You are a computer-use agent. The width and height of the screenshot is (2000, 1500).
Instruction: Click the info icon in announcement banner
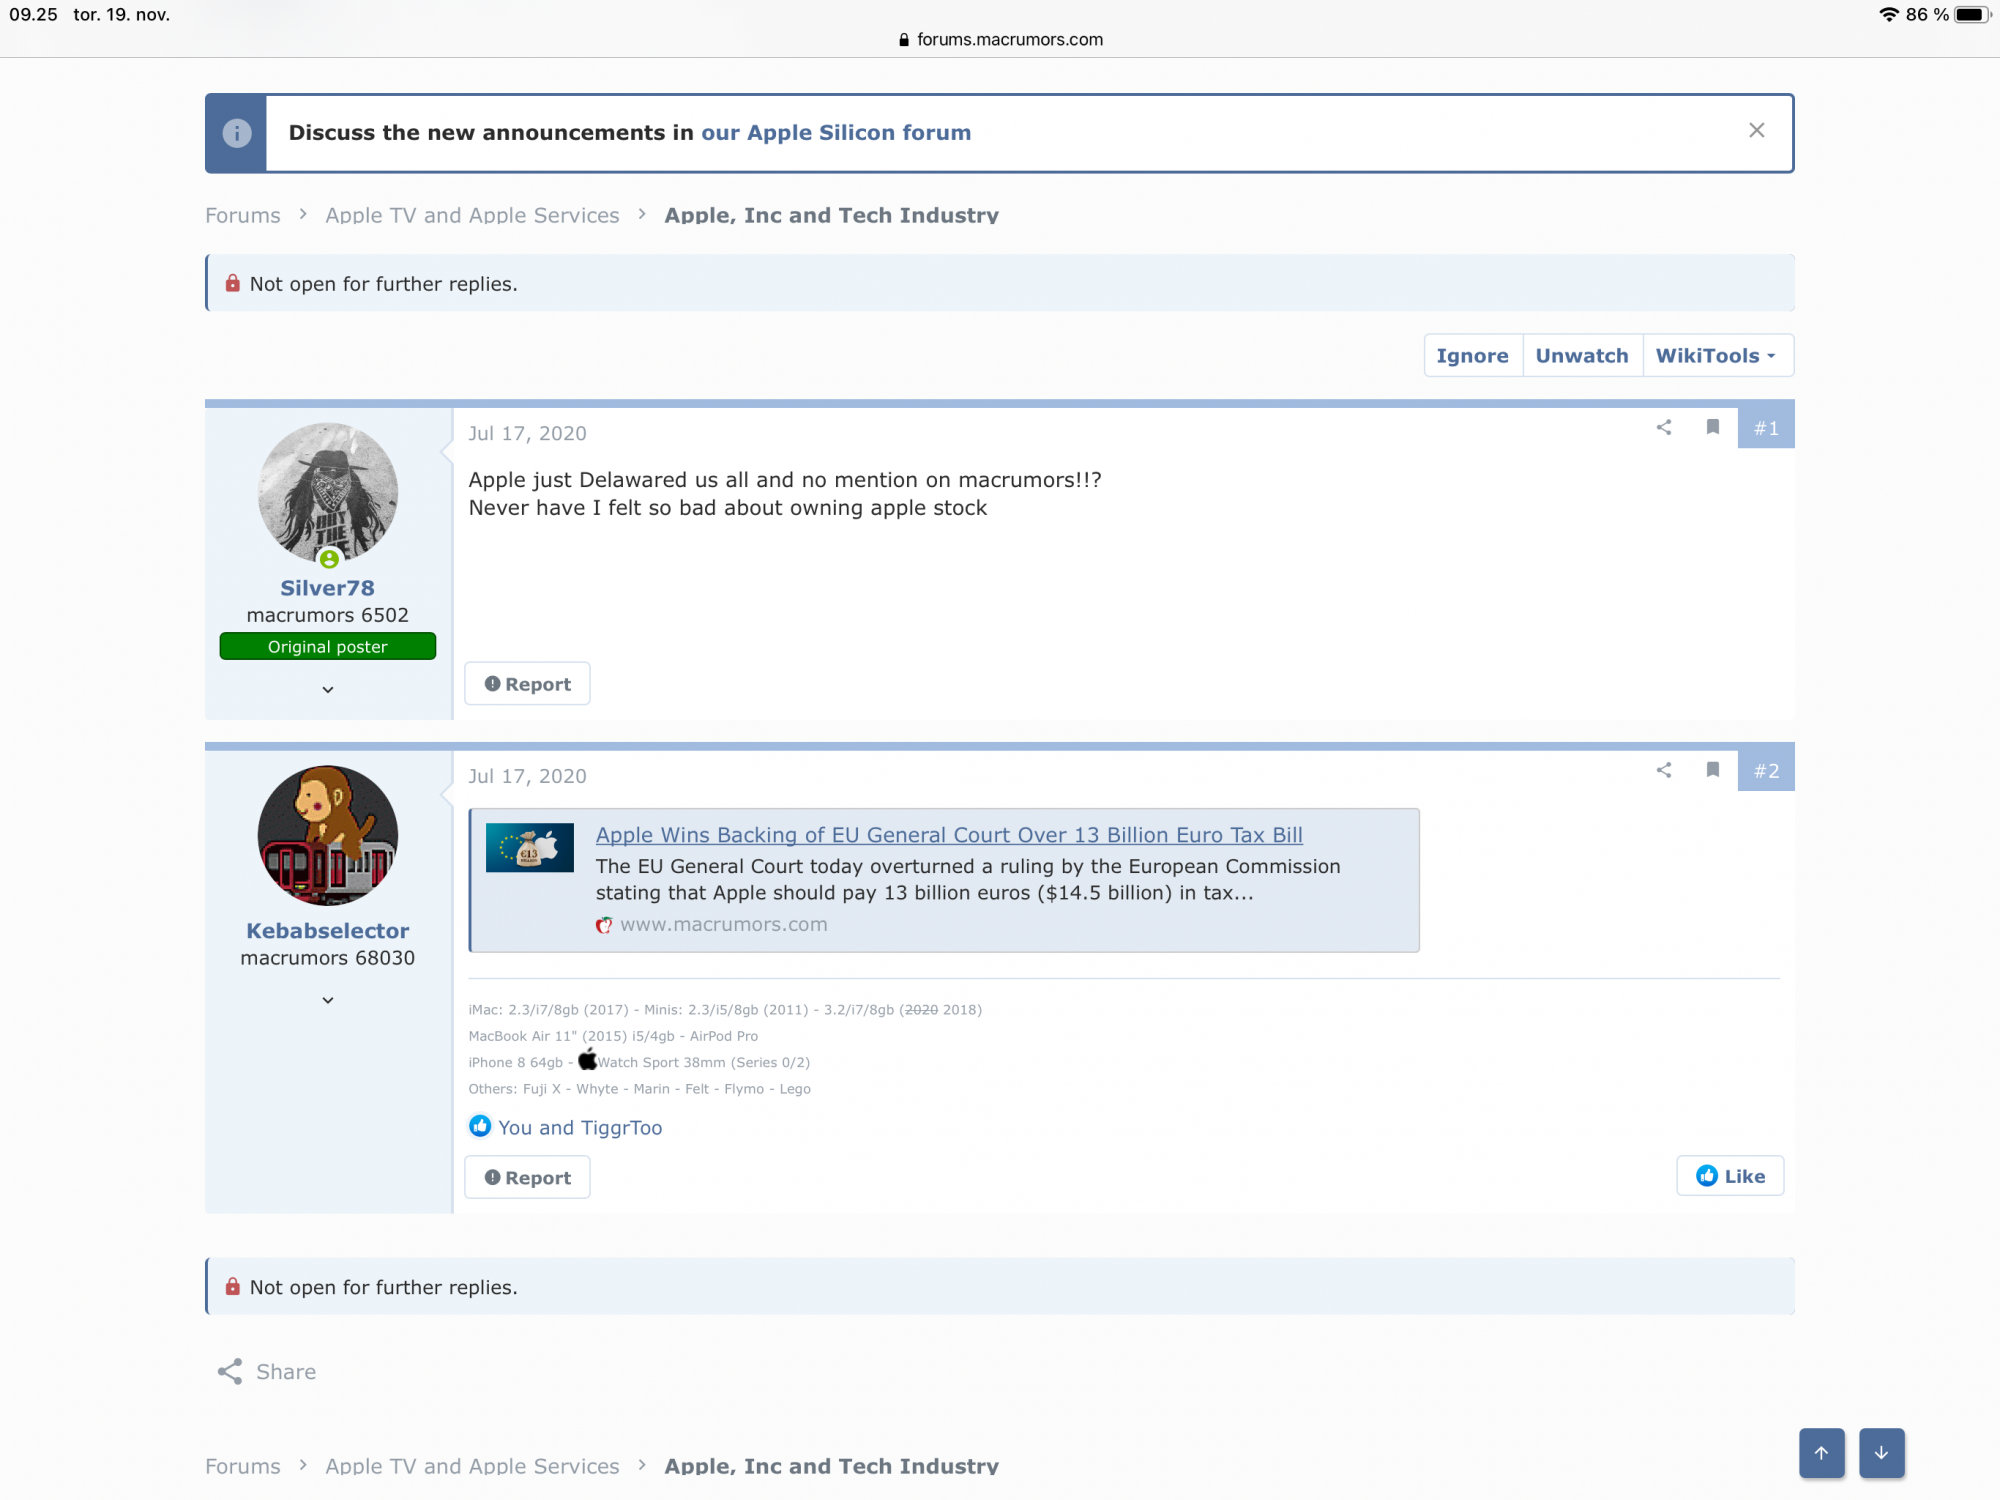coord(237,133)
